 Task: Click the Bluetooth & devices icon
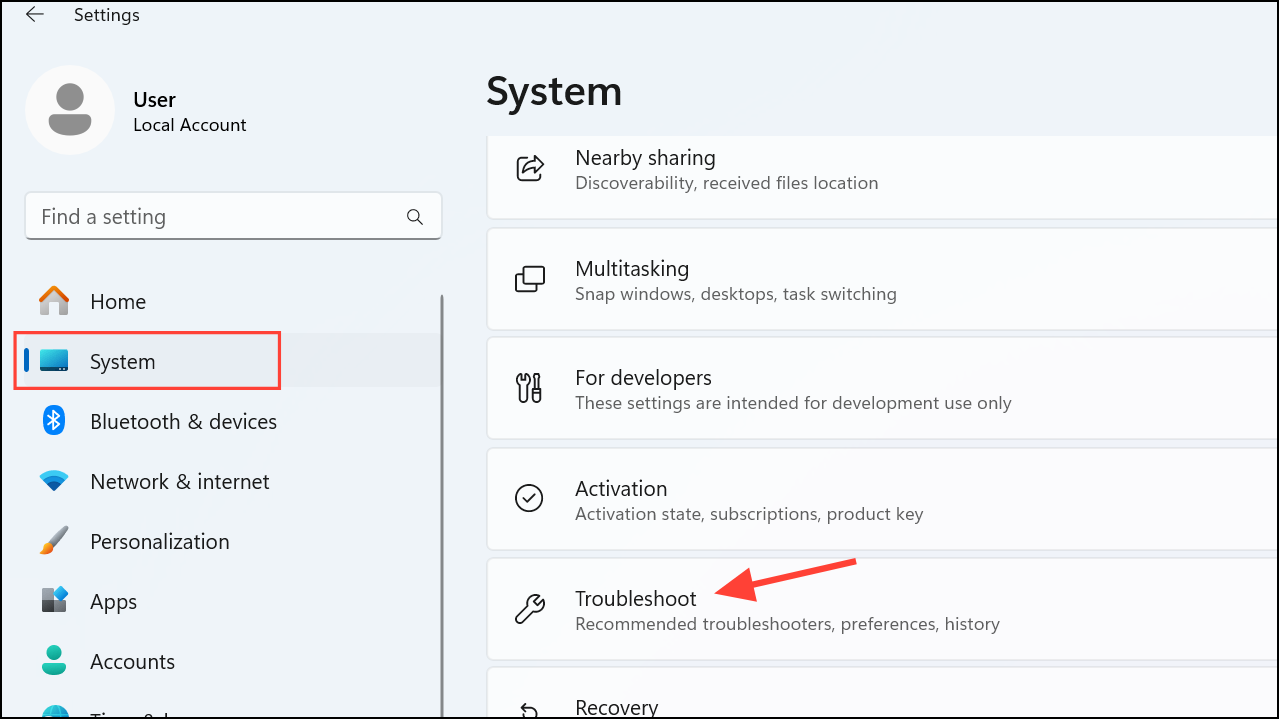[x=52, y=421]
